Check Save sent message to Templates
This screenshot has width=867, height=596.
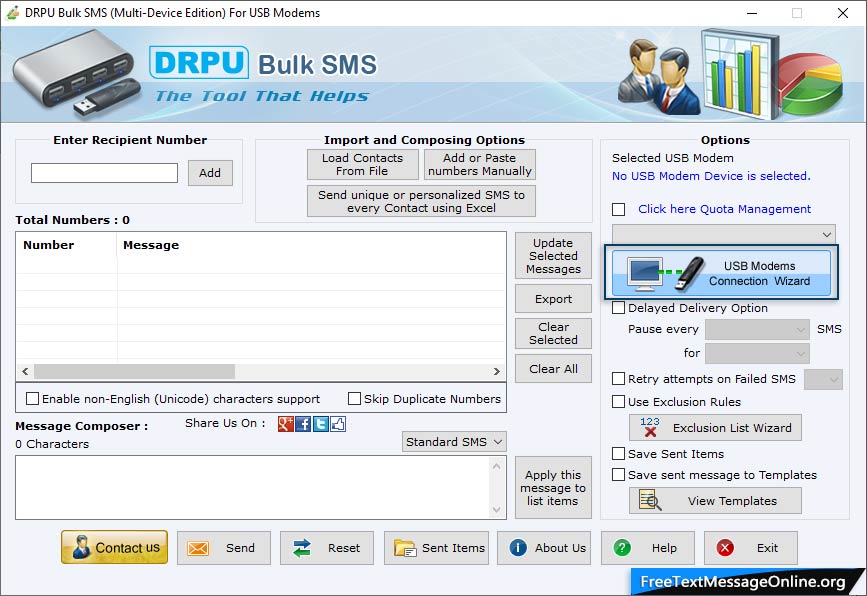point(619,474)
